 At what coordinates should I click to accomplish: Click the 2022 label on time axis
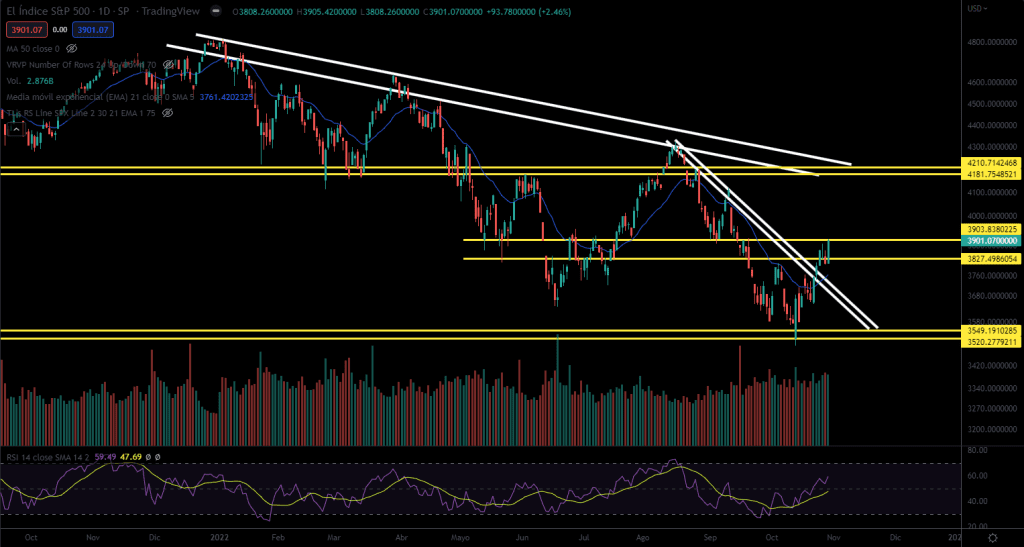pyautogui.click(x=217, y=538)
